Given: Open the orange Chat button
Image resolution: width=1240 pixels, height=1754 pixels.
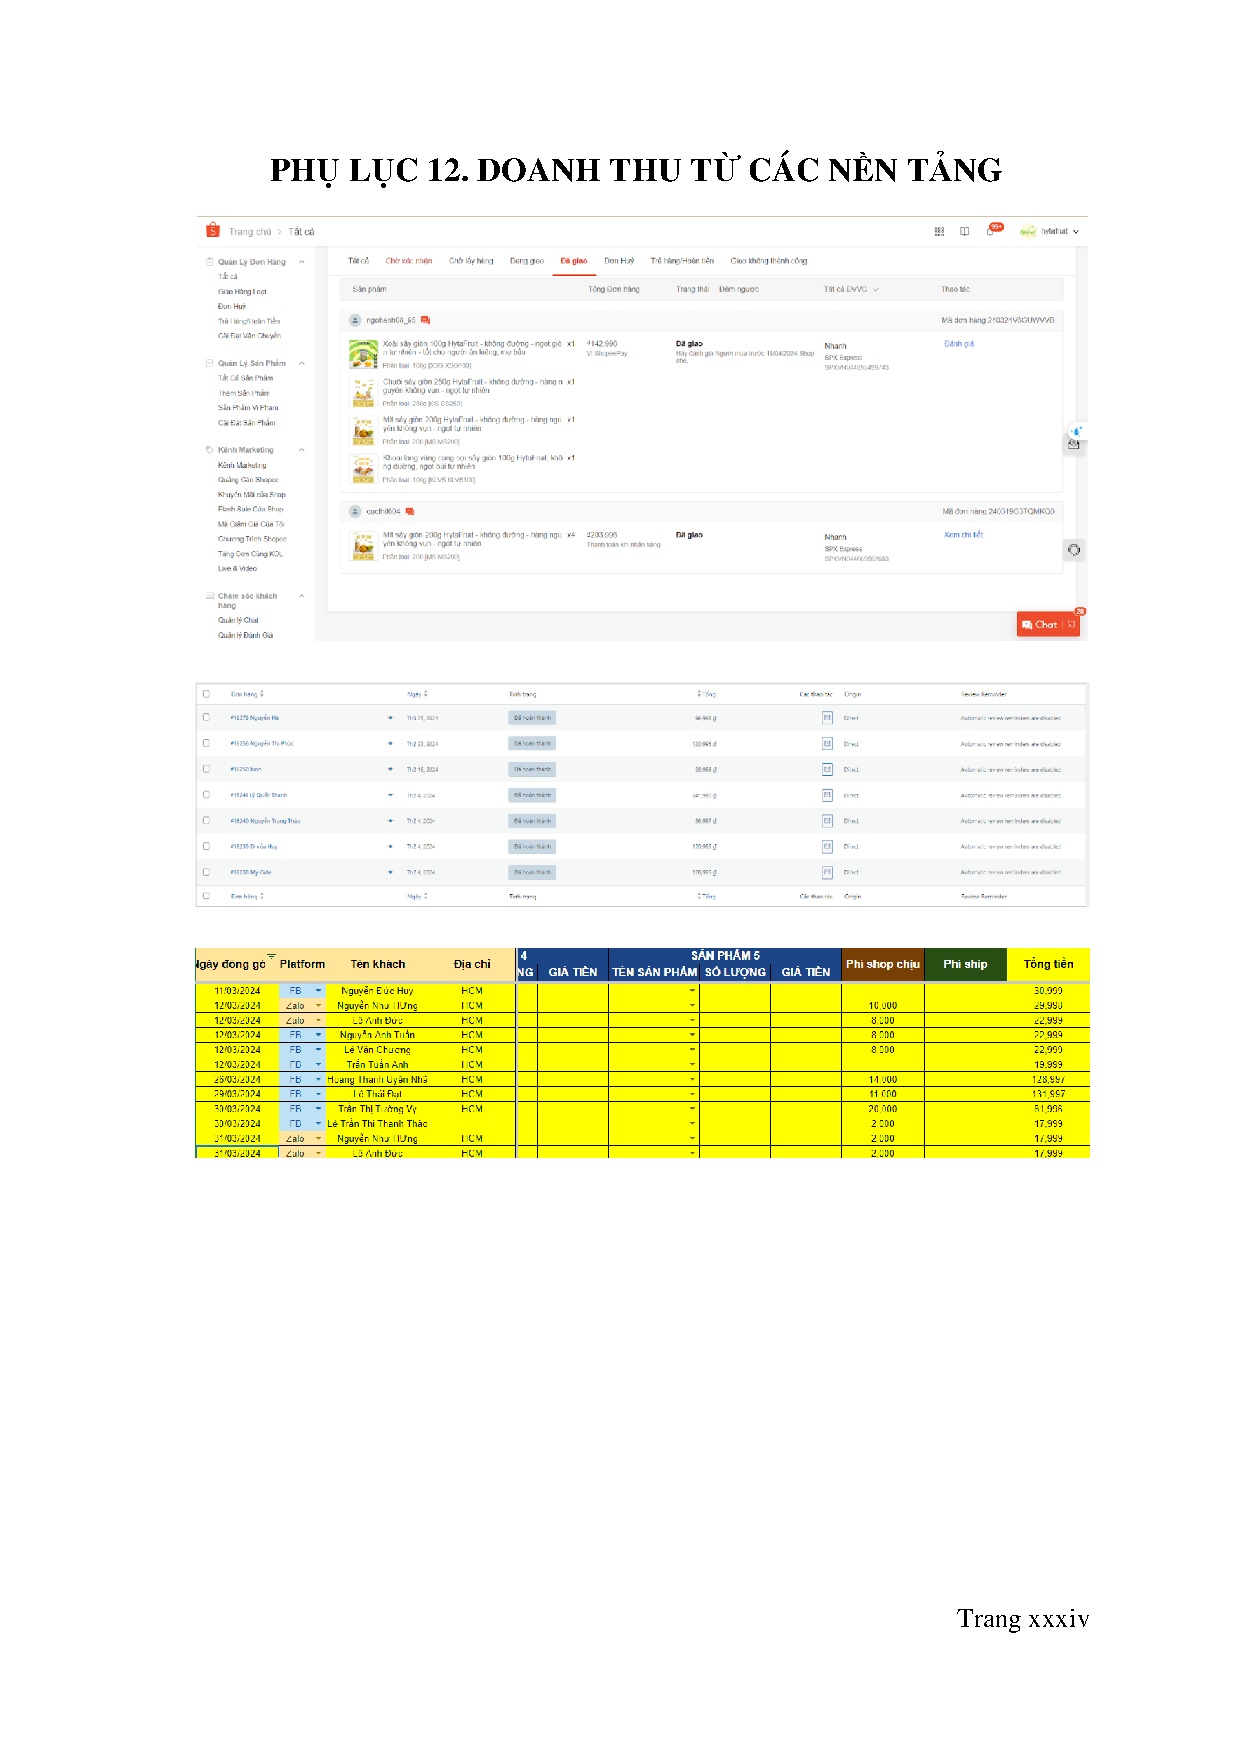Looking at the screenshot, I should (x=1047, y=625).
